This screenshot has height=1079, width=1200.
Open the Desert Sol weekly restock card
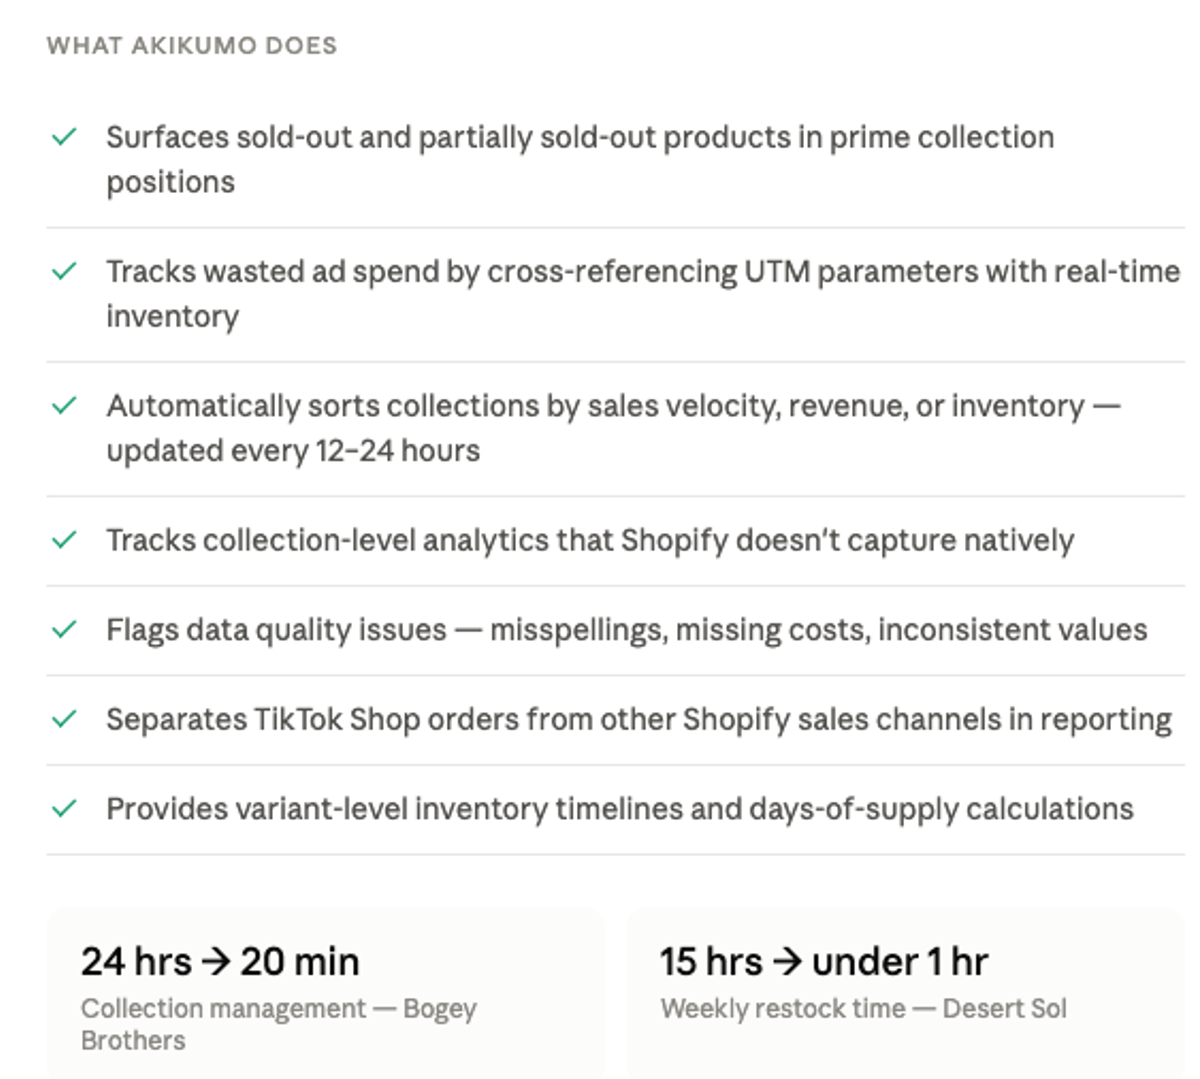pyautogui.click(x=905, y=993)
